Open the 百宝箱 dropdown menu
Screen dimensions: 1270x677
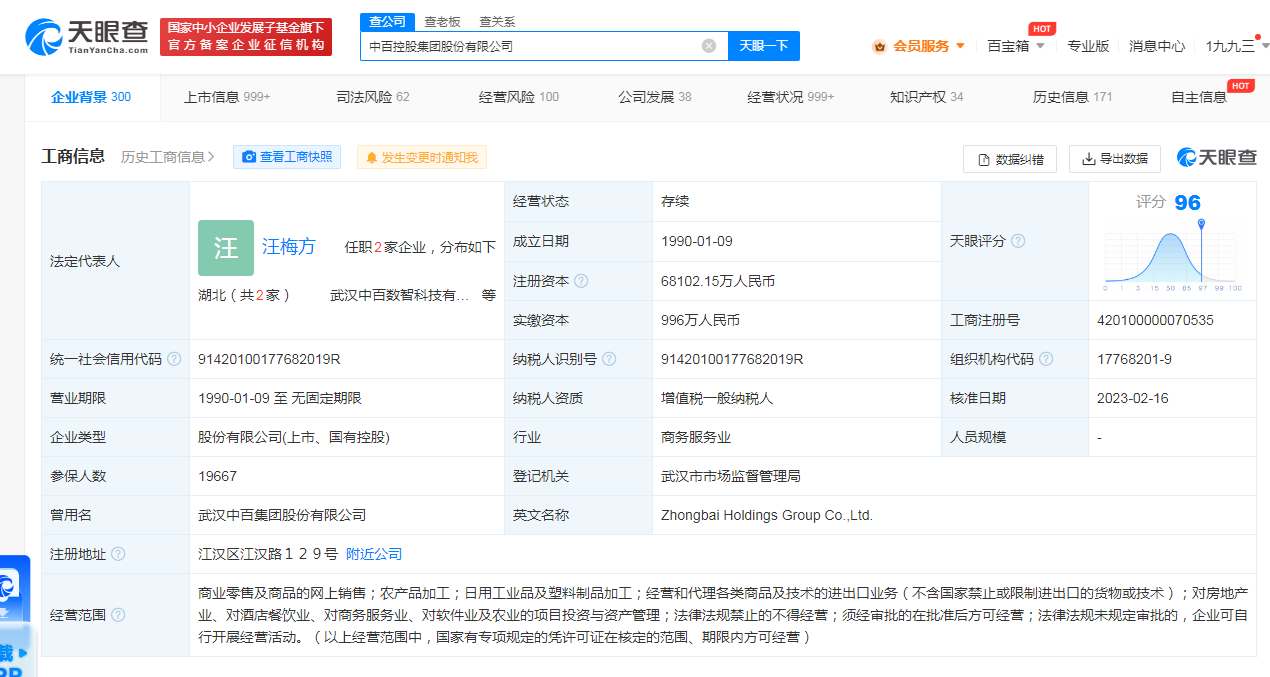click(x=1016, y=46)
